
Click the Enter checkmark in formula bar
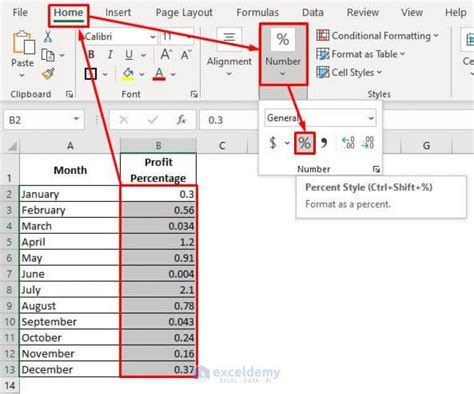click(153, 120)
